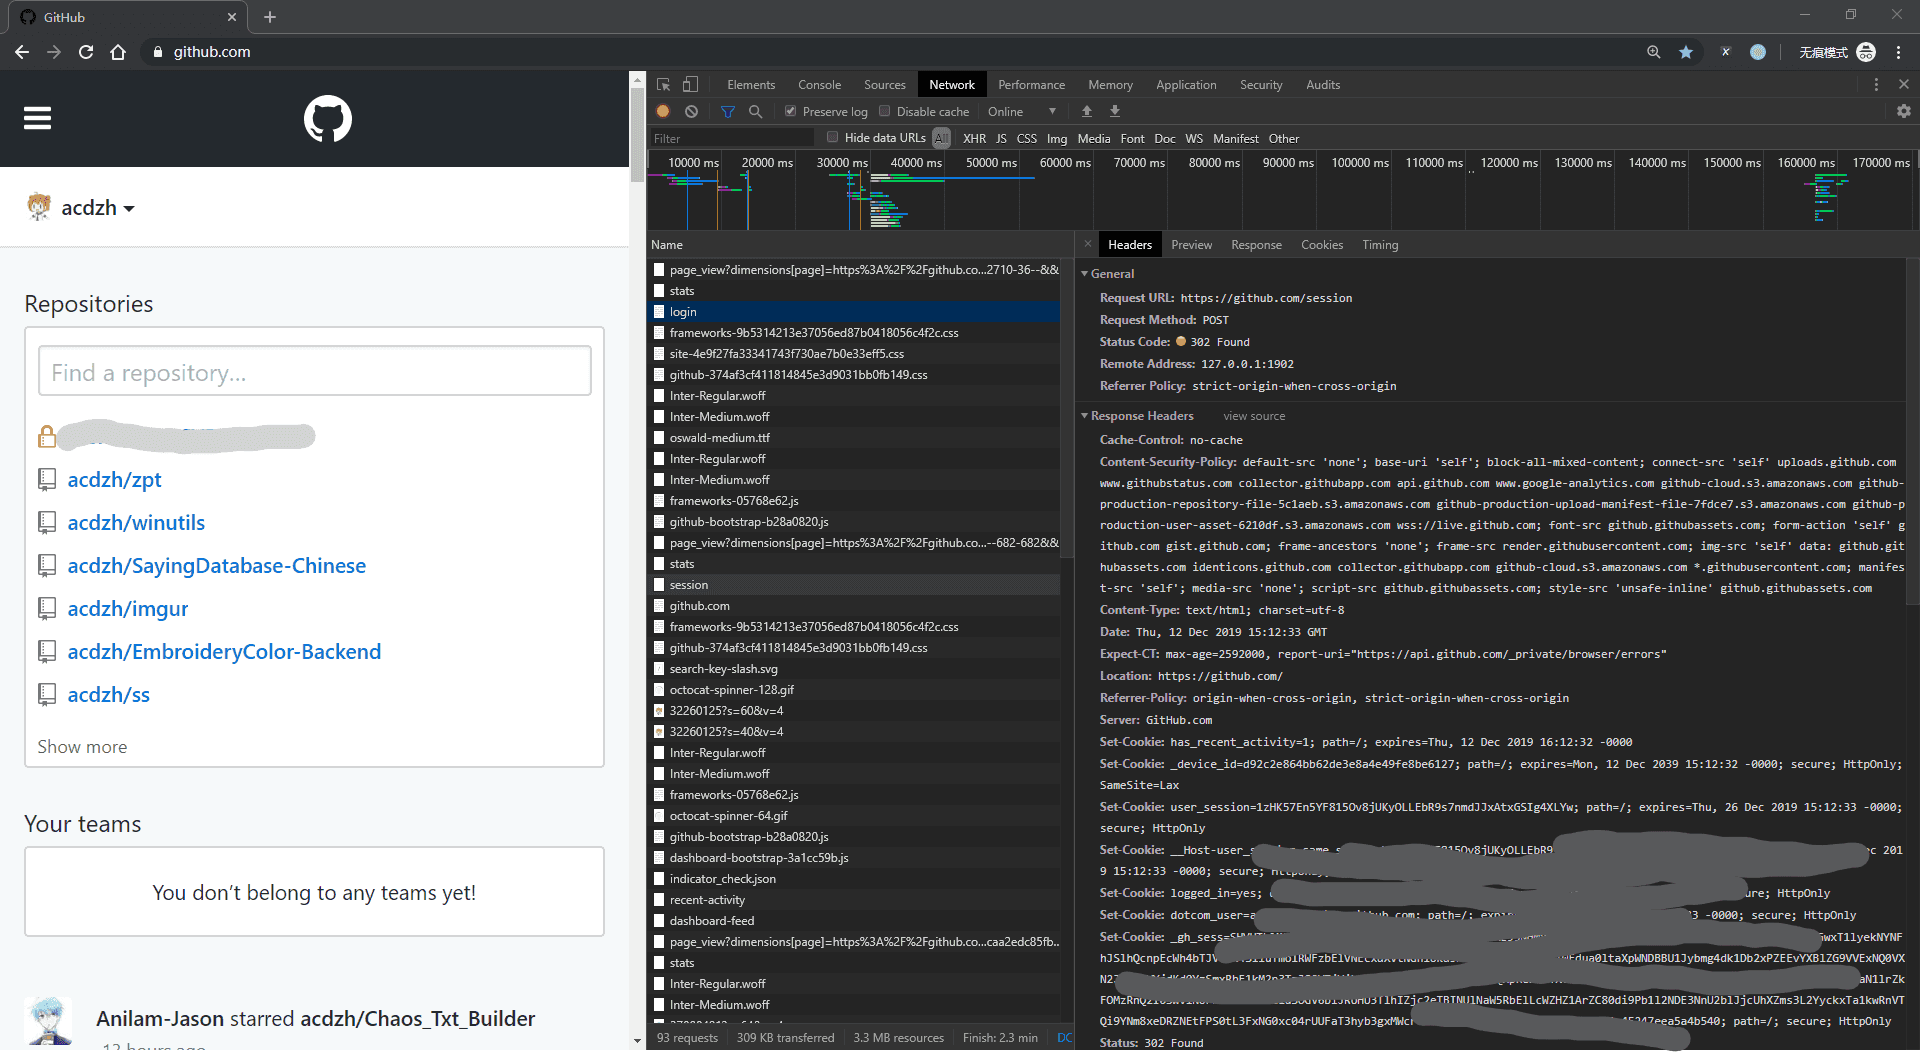The height and width of the screenshot is (1052, 1920).
Task: Clear the network log
Action: (x=691, y=111)
